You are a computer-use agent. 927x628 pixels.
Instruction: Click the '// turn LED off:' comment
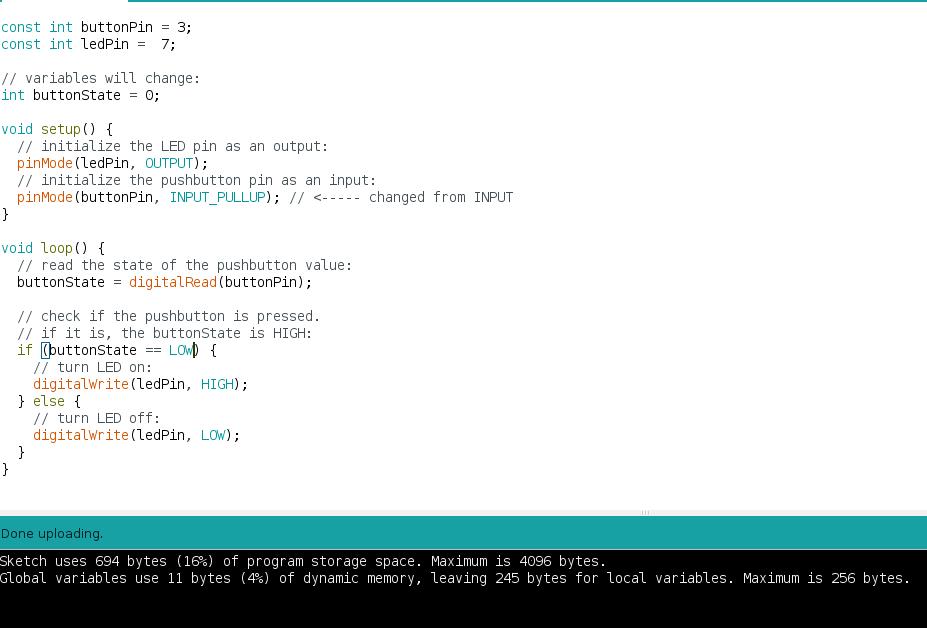click(x=96, y=419)
